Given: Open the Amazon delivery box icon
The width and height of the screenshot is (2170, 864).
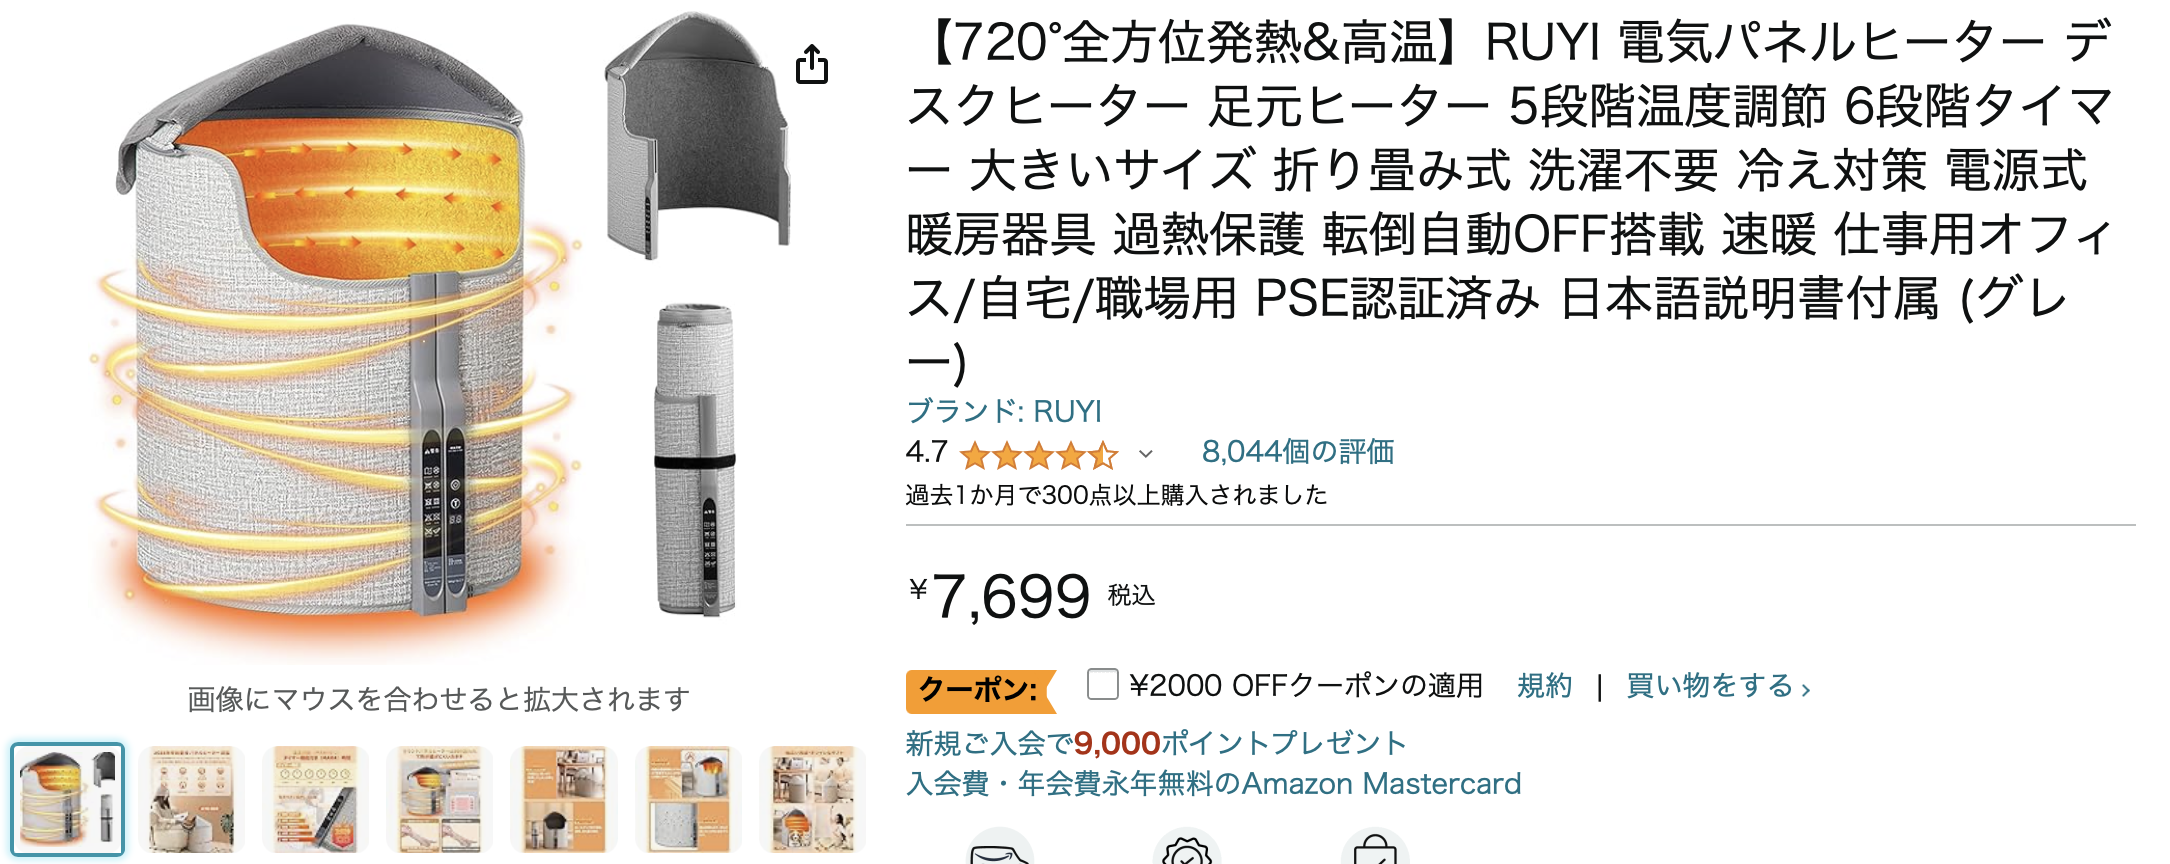Looking at the screenshot, I should 1000,848.
